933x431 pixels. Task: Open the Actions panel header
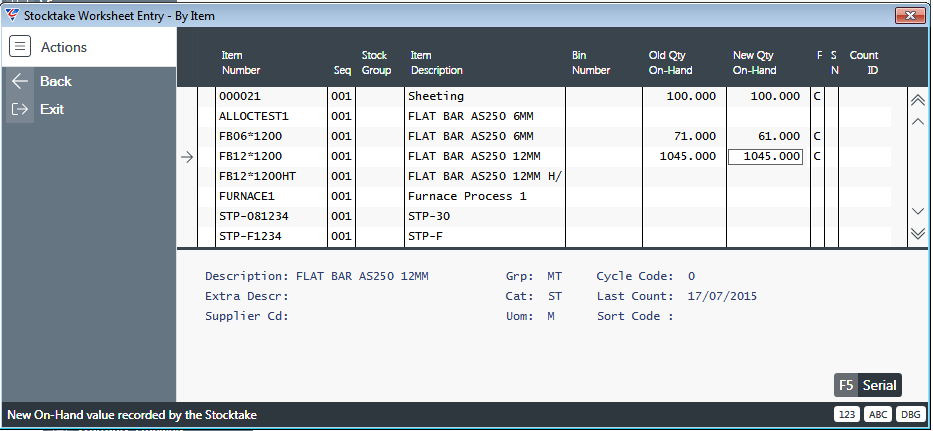(x=89, y=46)
